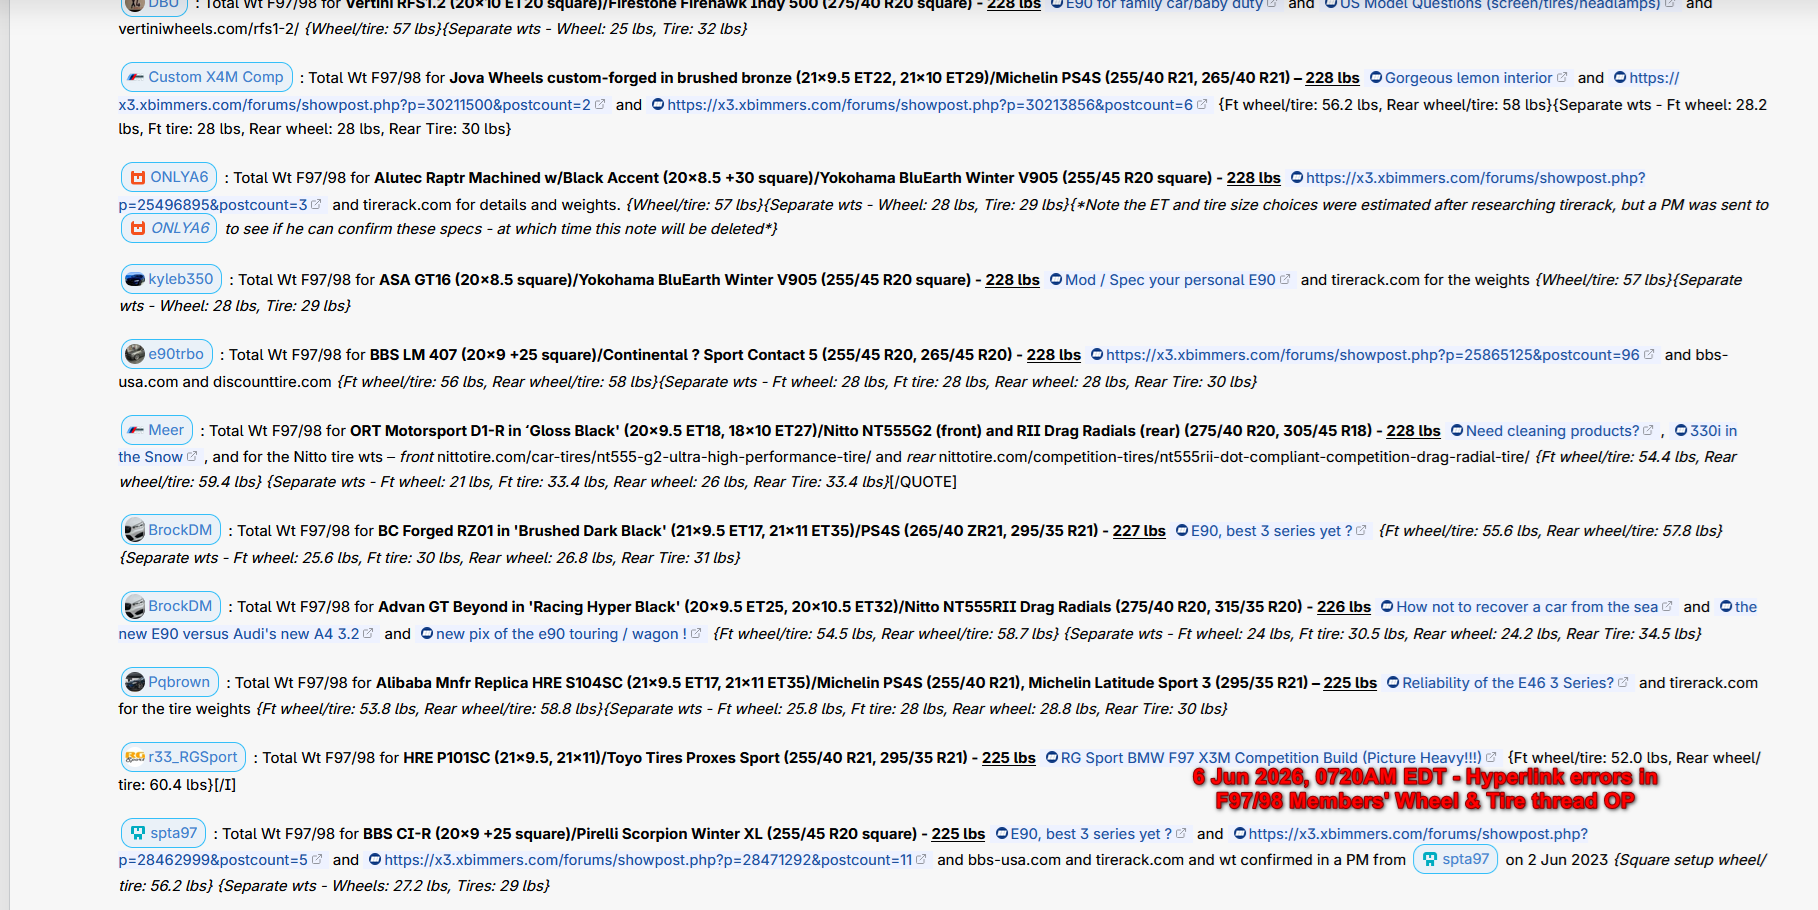1818x910 pixels.
Task: Click the bold text "BC Forged RZ01"
Action: [x=432, y=531]
